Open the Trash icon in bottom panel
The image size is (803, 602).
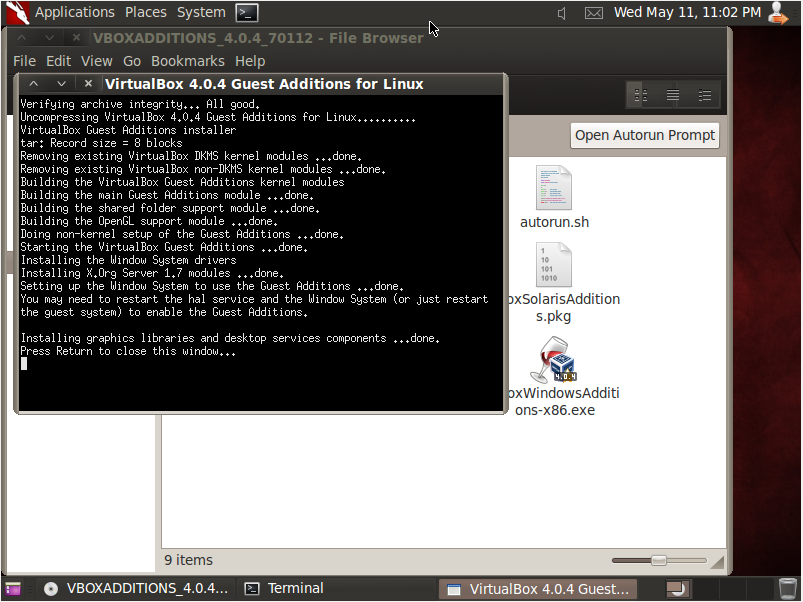[x=788, y=589]
